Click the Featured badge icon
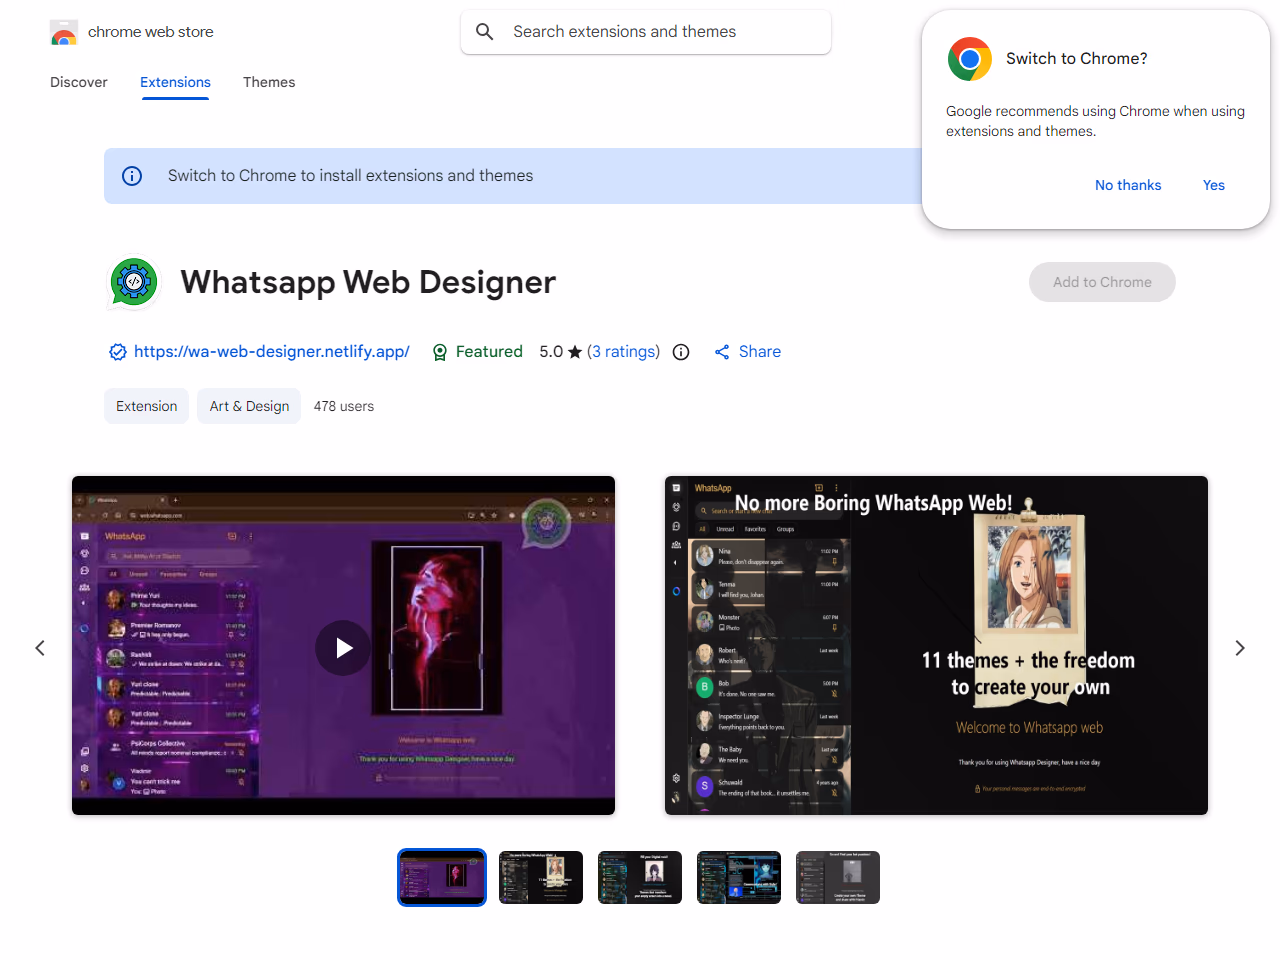The image size is (1280, 960). coord(440,352)
